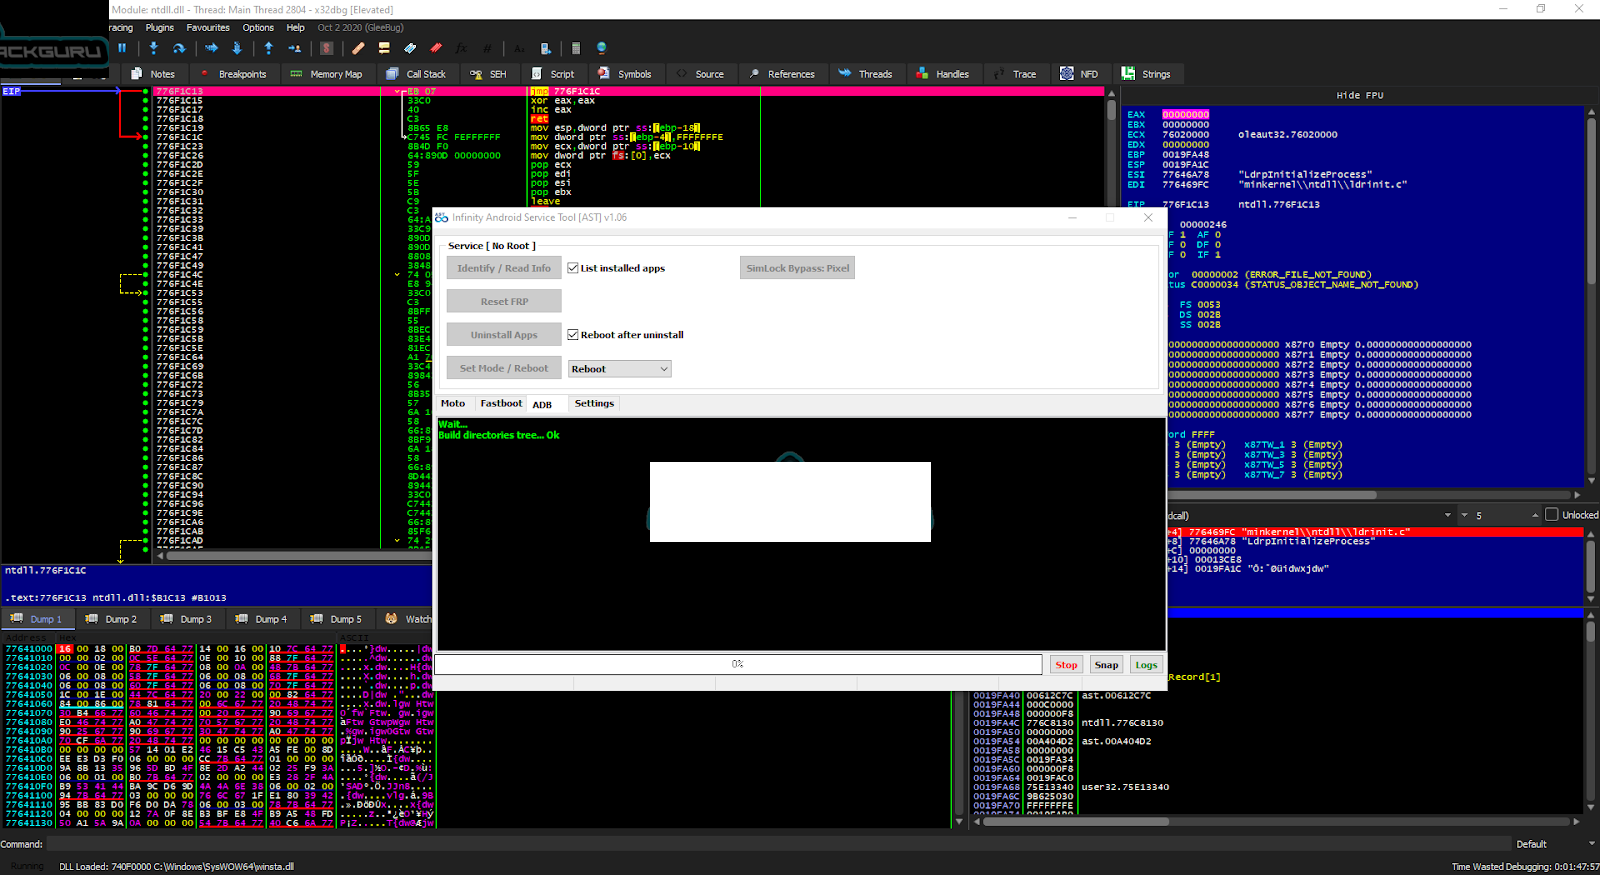Open the Variables hash icon
Image resolution: width=1600 pixels, height=875 pixels.
click(487, 48)
